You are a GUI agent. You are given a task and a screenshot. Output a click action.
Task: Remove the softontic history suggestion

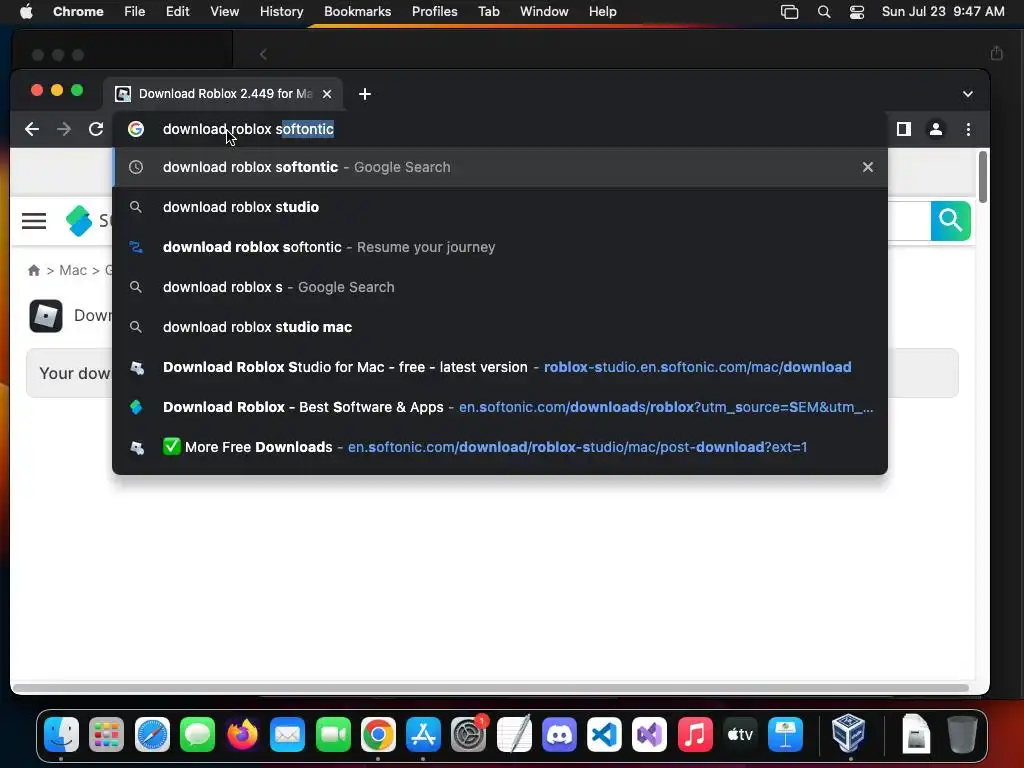(x=868, y=167)
